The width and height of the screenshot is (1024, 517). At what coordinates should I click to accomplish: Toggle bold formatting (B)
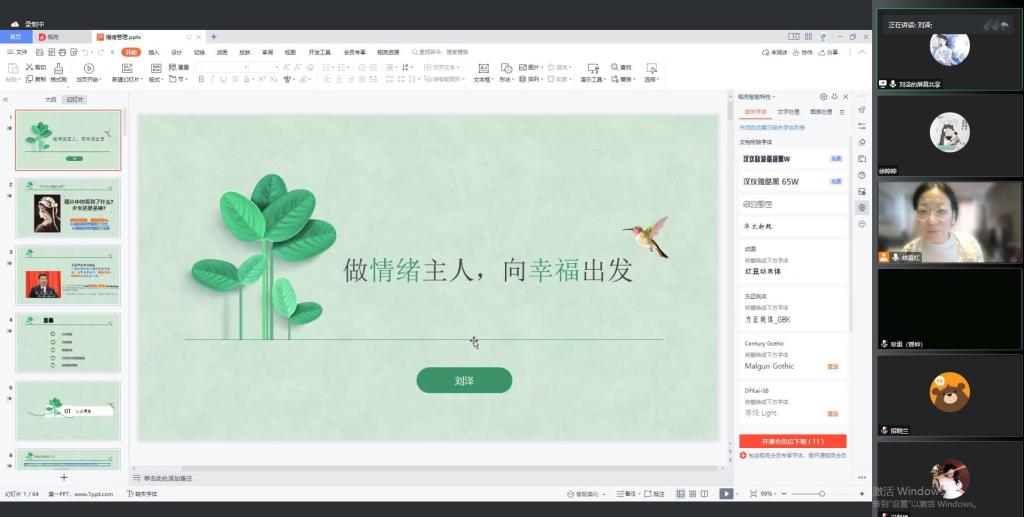coord(201,79)
